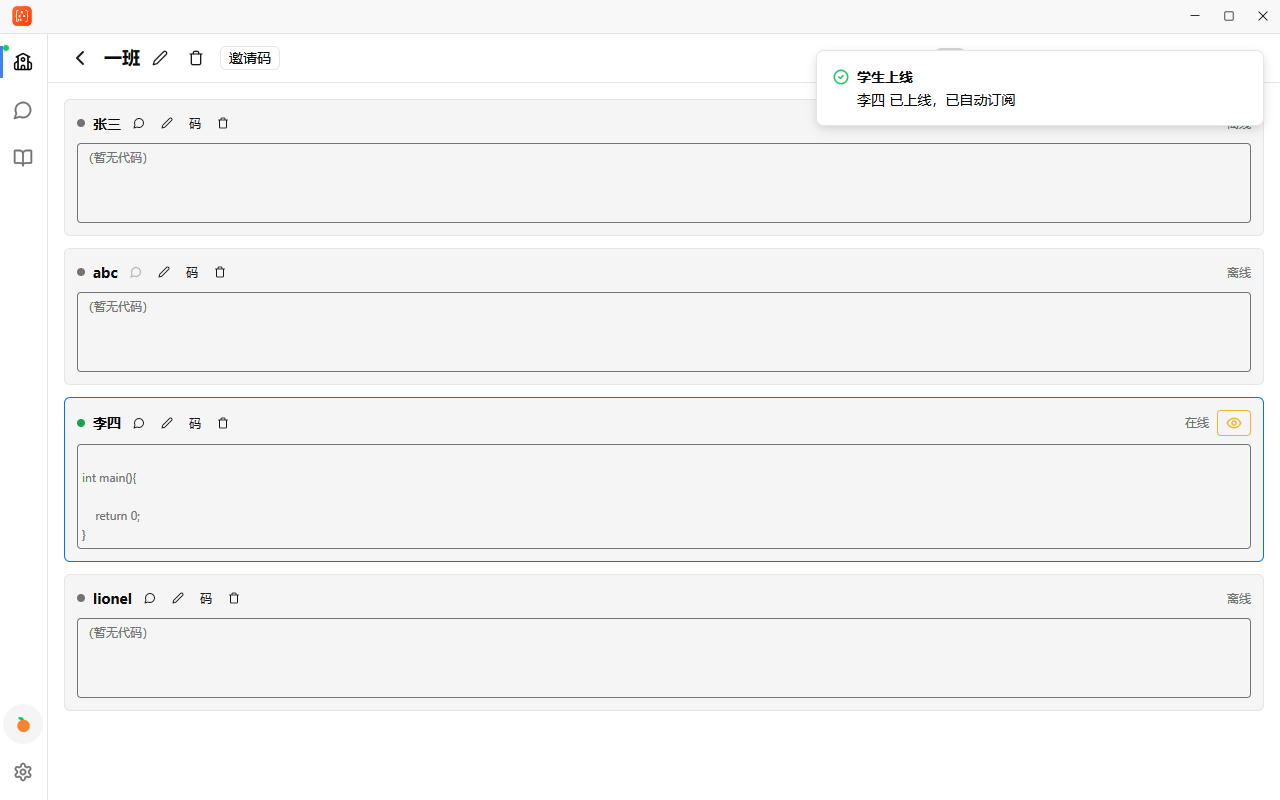Select the student name 李四
This screenshot has height=800, width=1280.
click(107, 423)
